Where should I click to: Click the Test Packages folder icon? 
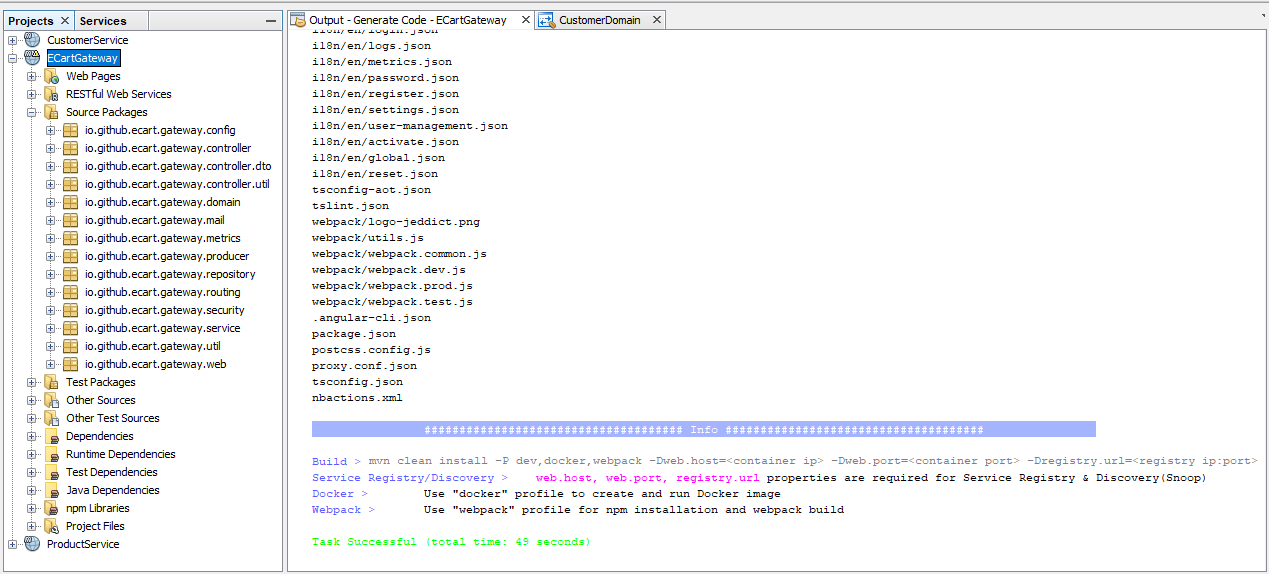51,382
